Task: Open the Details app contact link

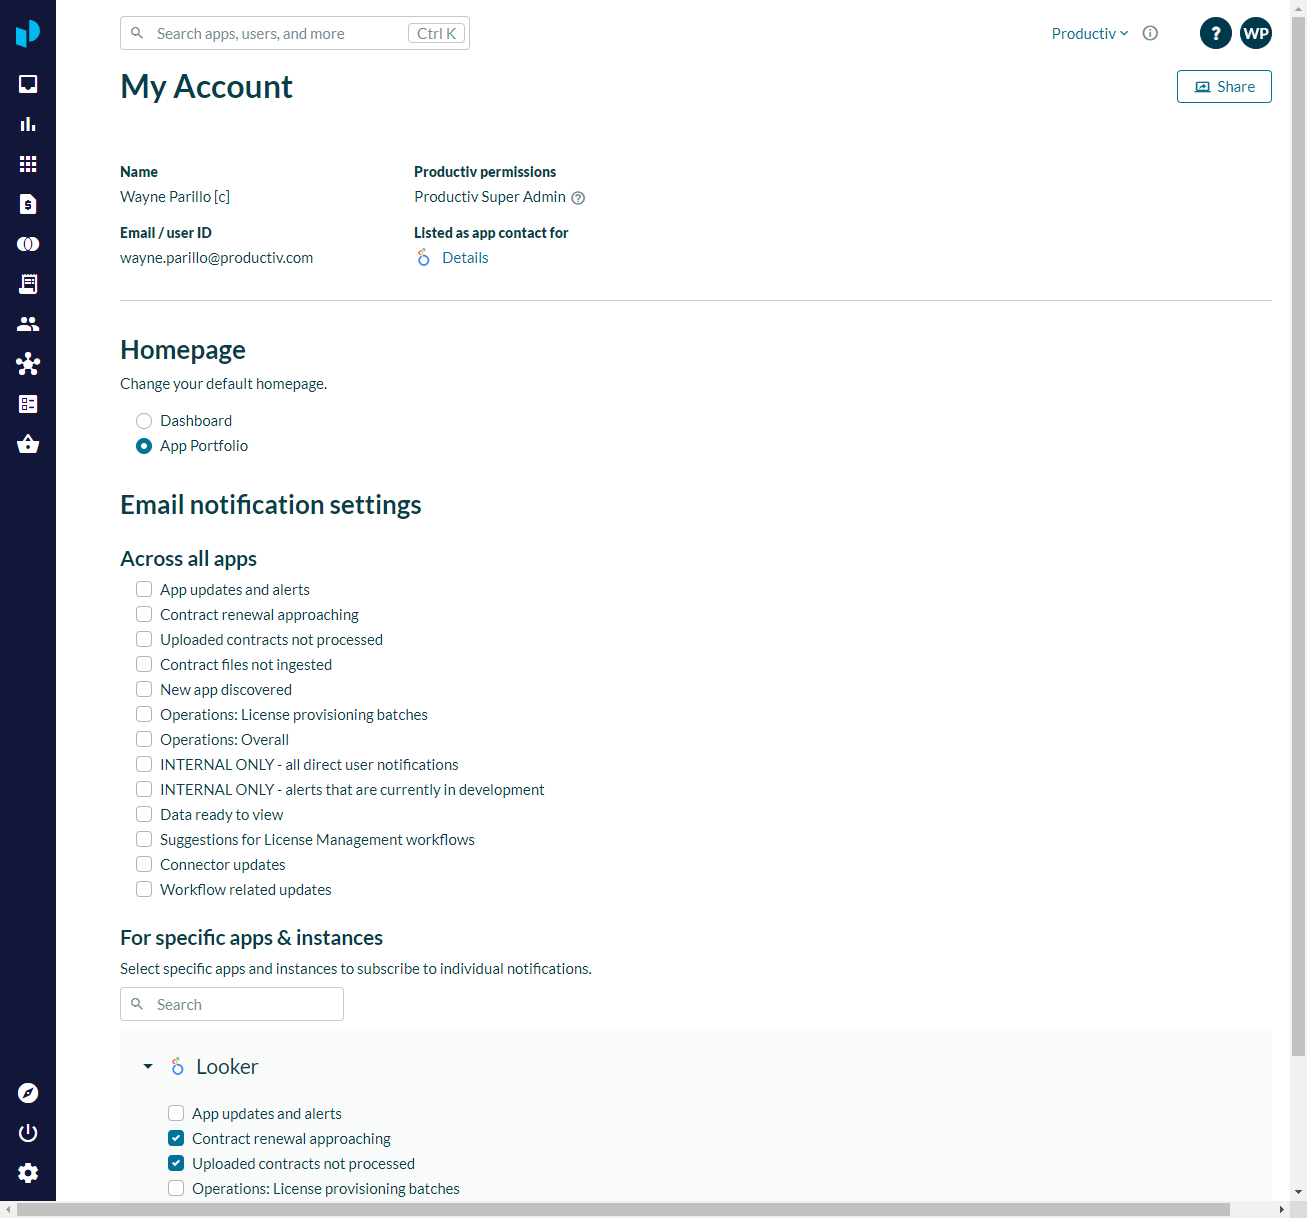Action: coord(465,258)
